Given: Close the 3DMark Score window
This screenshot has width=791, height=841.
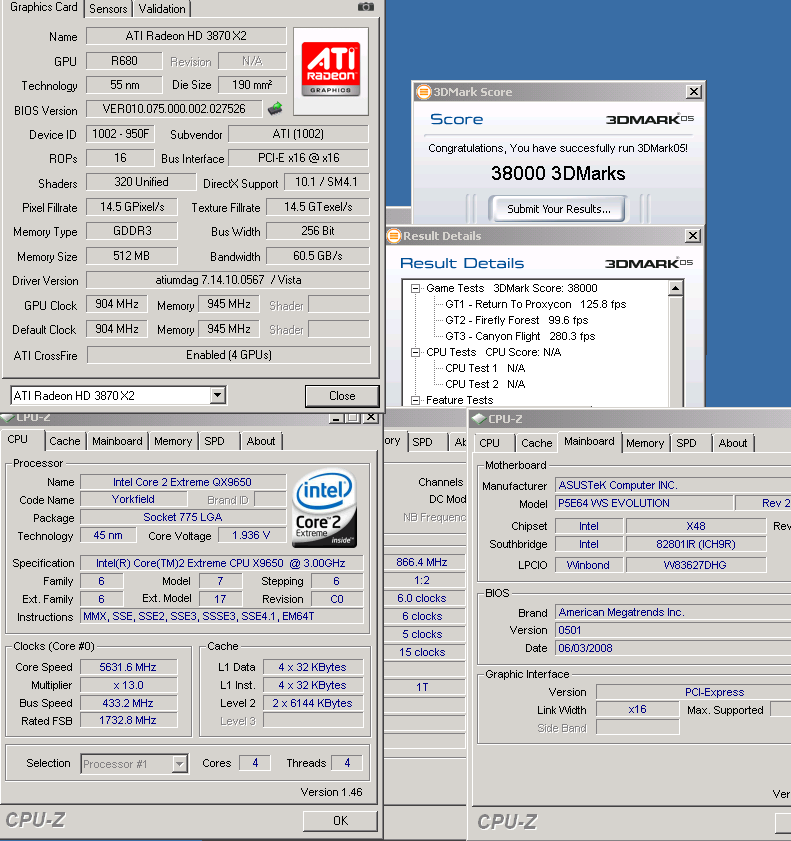Looking at the screenshot, I should click(694, 92).
